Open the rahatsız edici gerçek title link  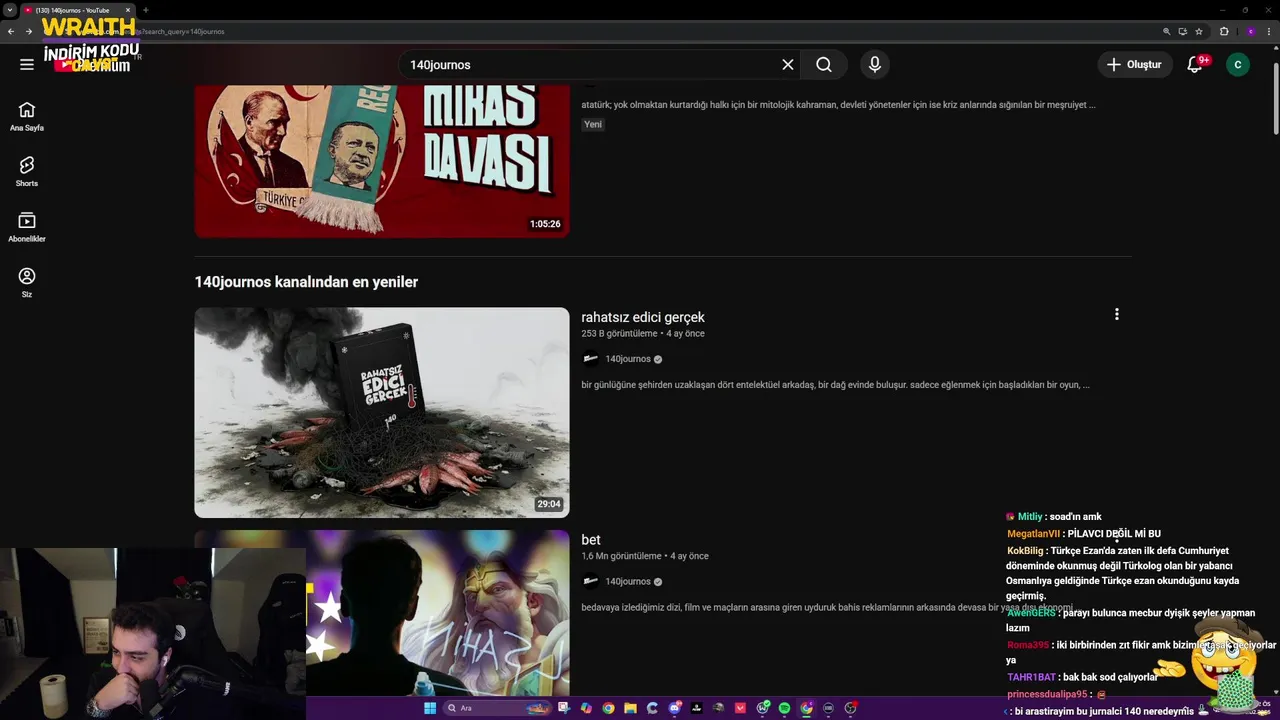point(643,317)
